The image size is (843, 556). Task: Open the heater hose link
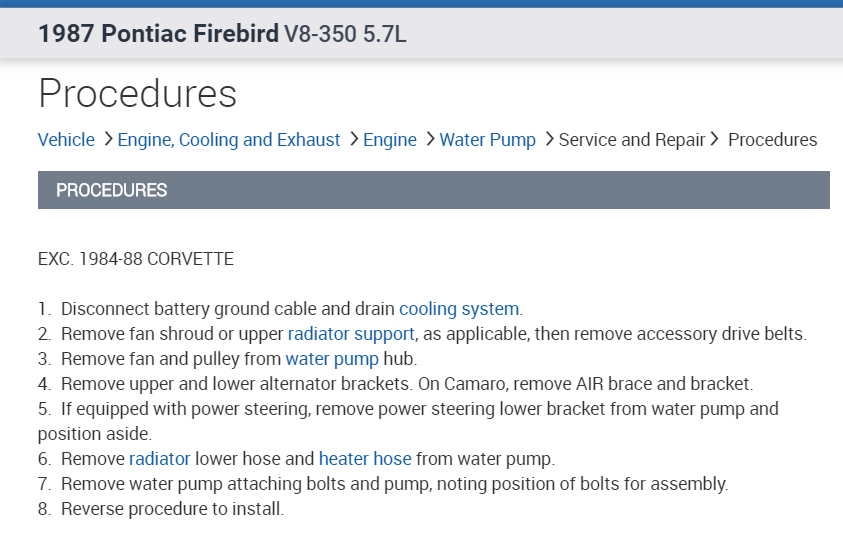[365, 459]
